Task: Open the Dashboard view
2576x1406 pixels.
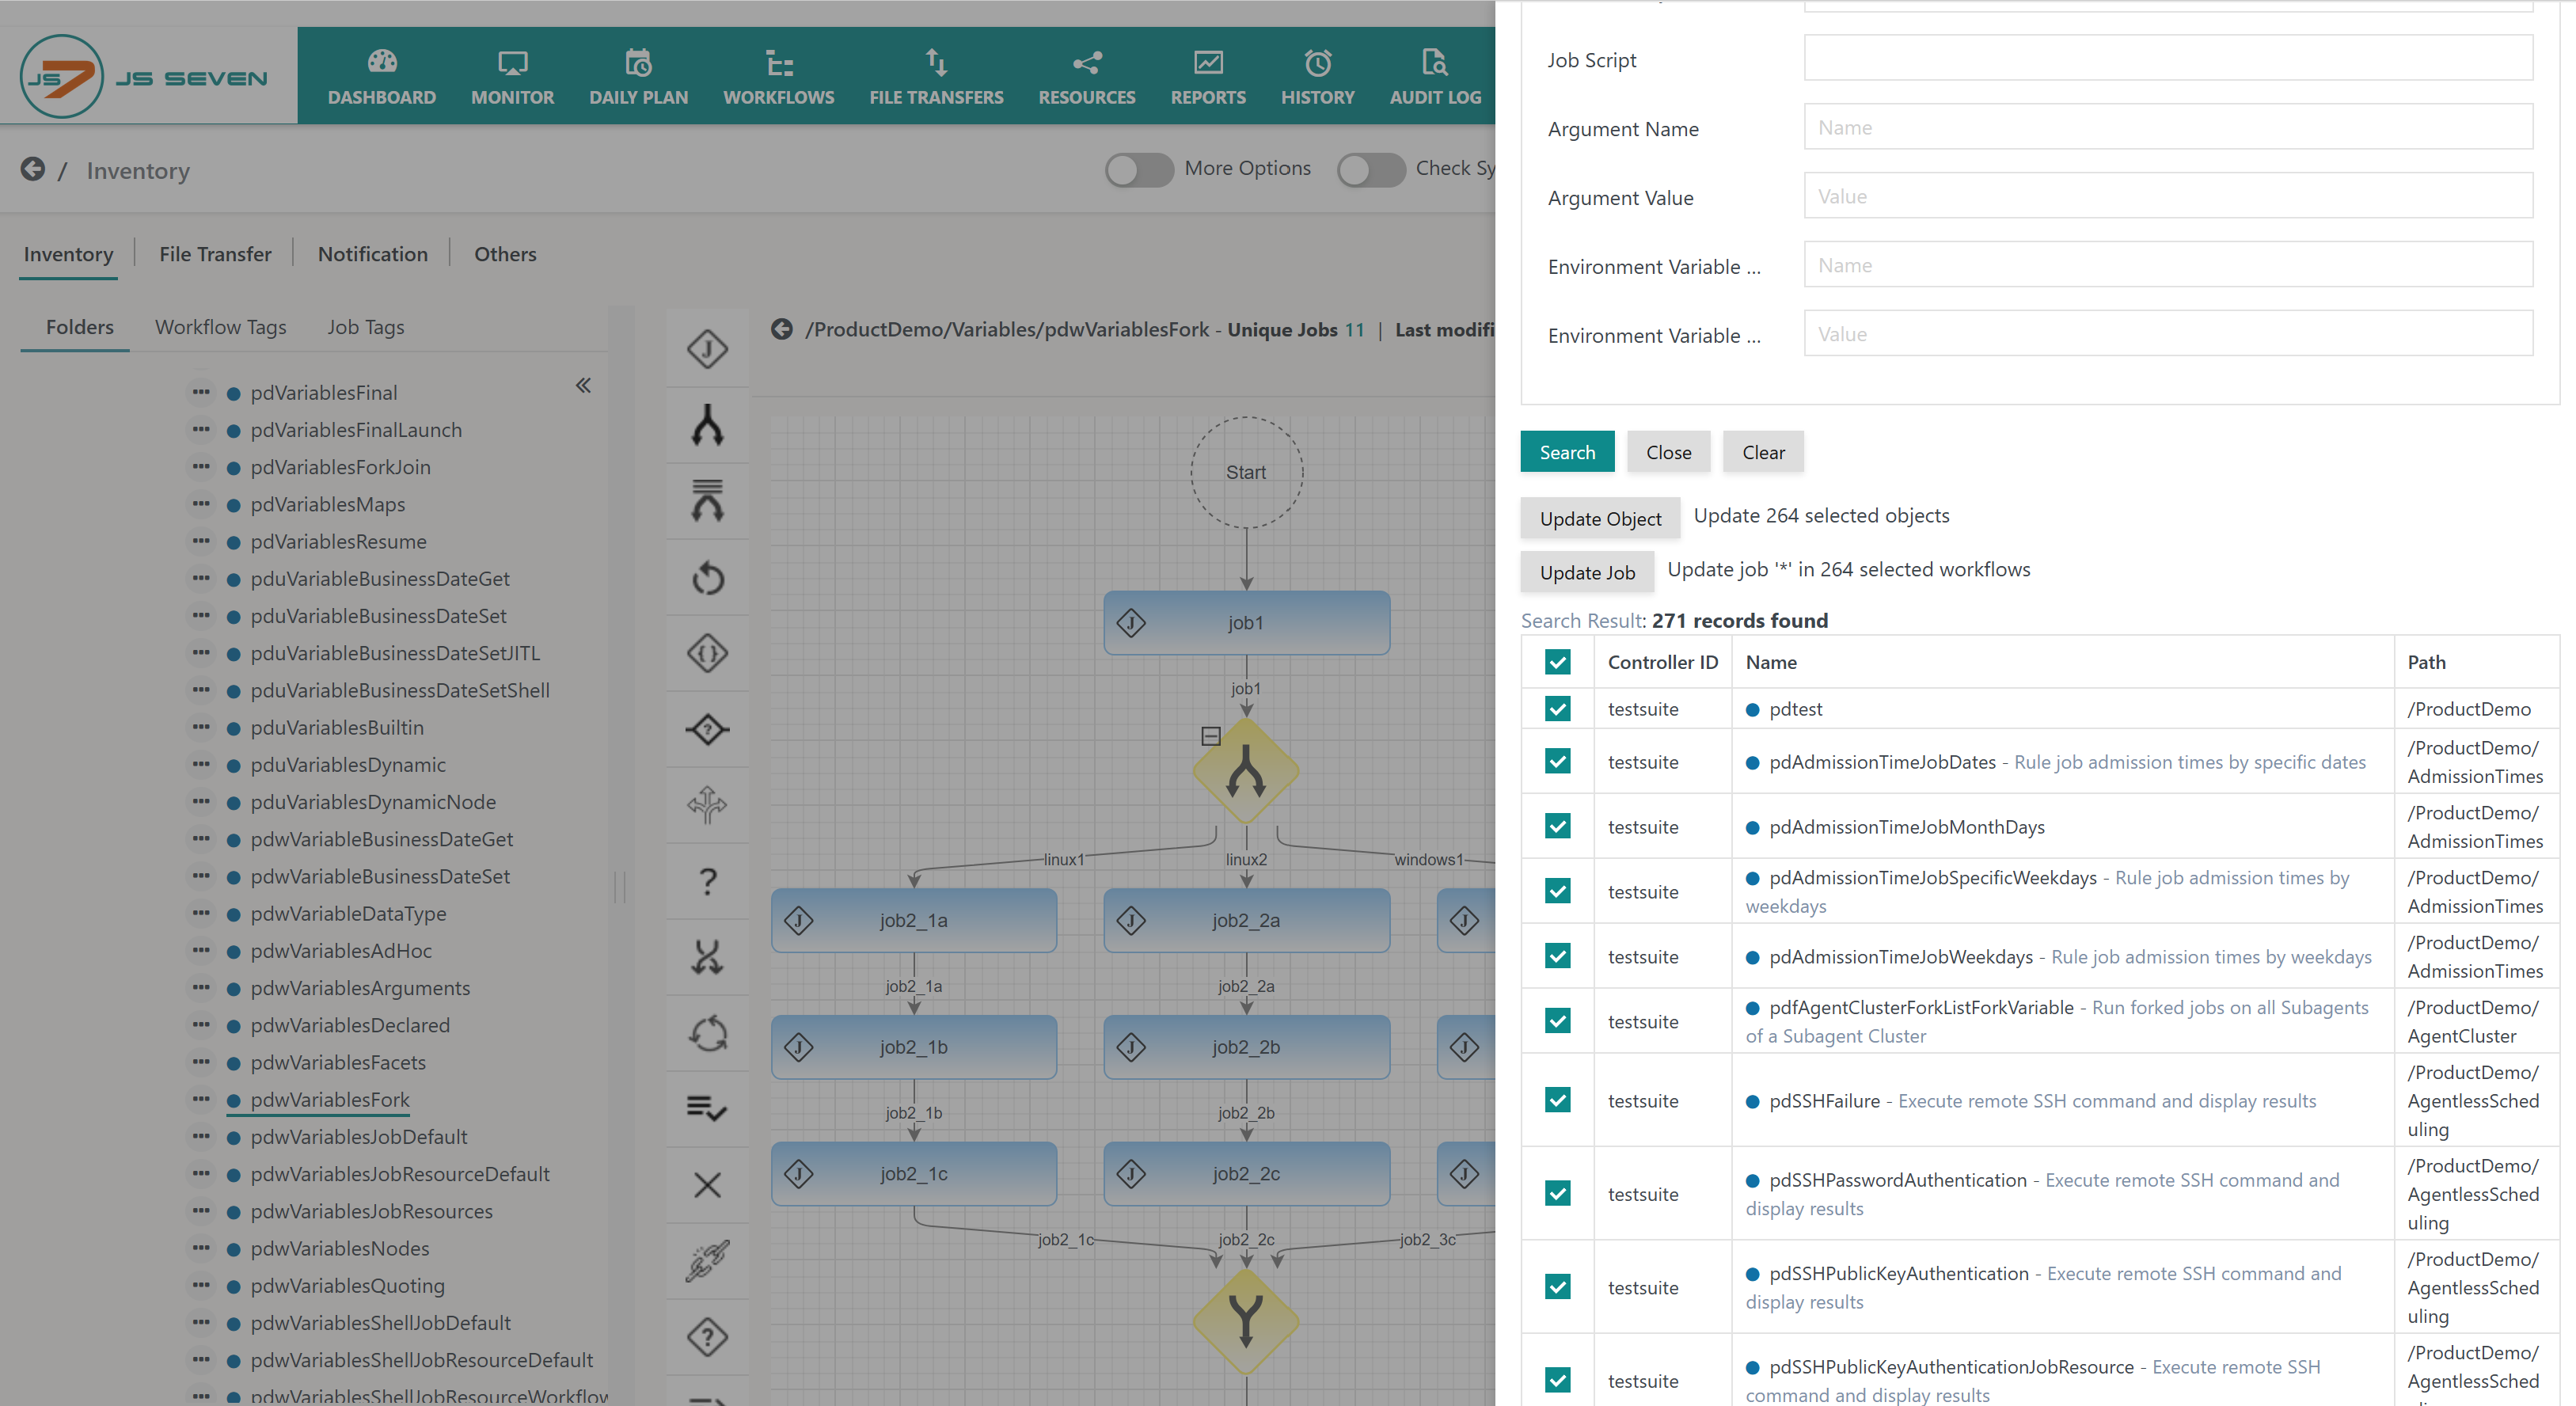Action: [x=381, y=77]
